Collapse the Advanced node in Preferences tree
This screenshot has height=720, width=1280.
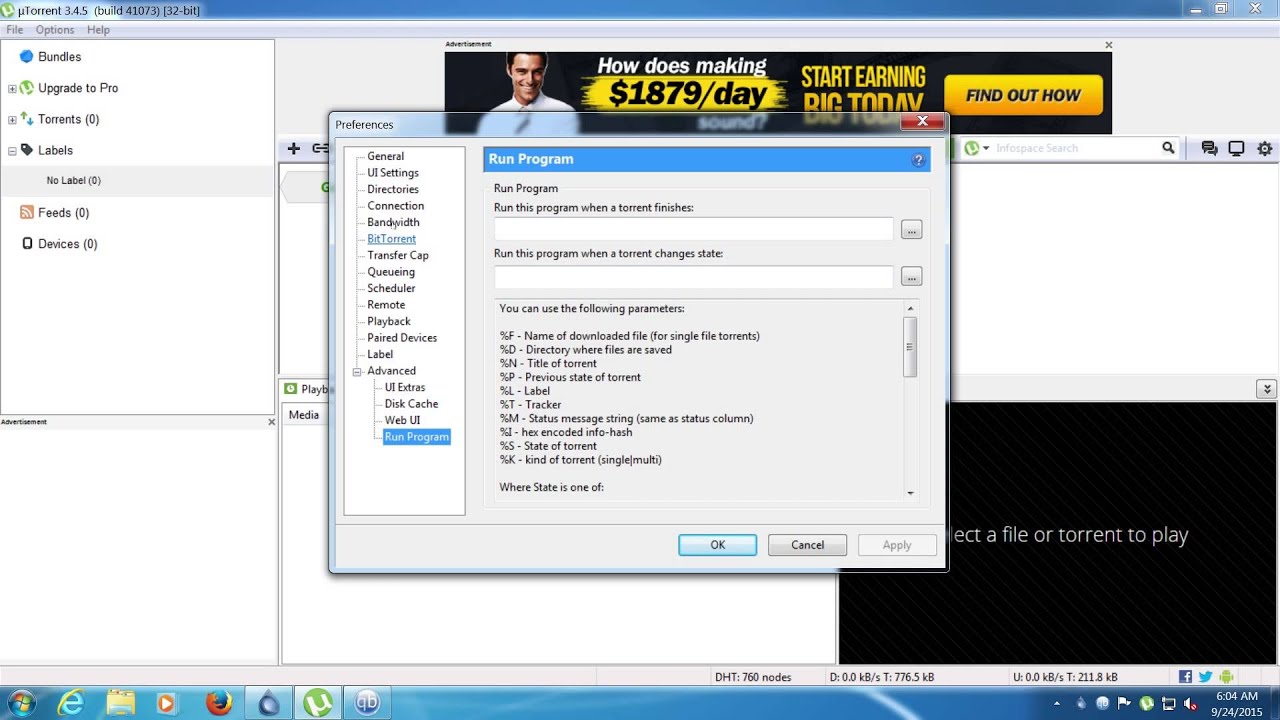click(x=357, y=371)
